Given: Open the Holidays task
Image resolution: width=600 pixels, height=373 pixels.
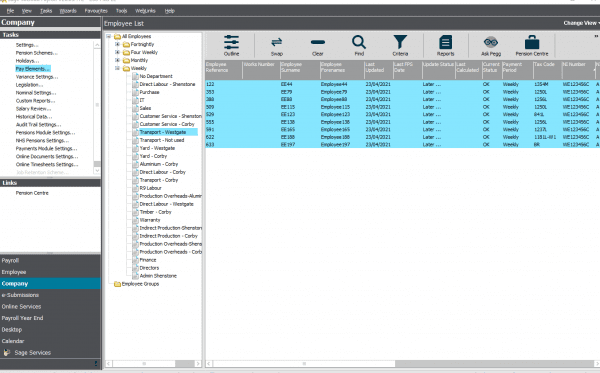Looking at the screenshot, I should [27, 61].
